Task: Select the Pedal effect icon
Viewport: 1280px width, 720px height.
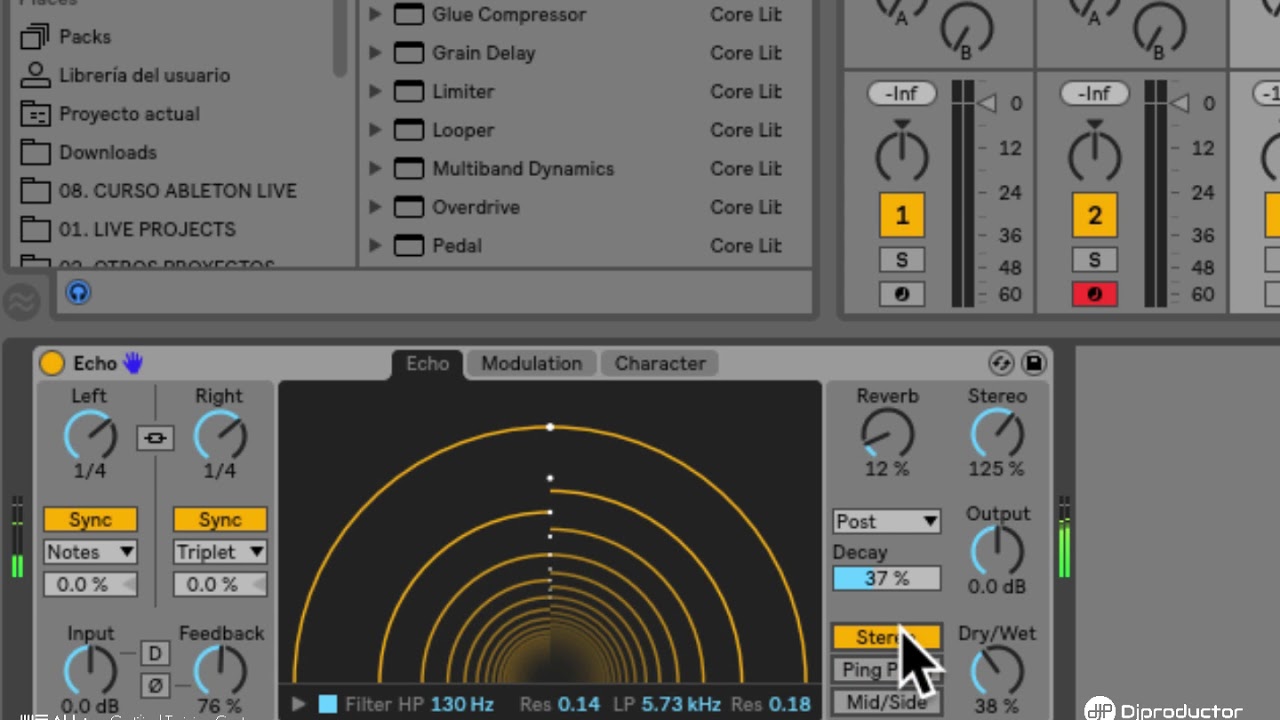Action: (x=408, y=245)
